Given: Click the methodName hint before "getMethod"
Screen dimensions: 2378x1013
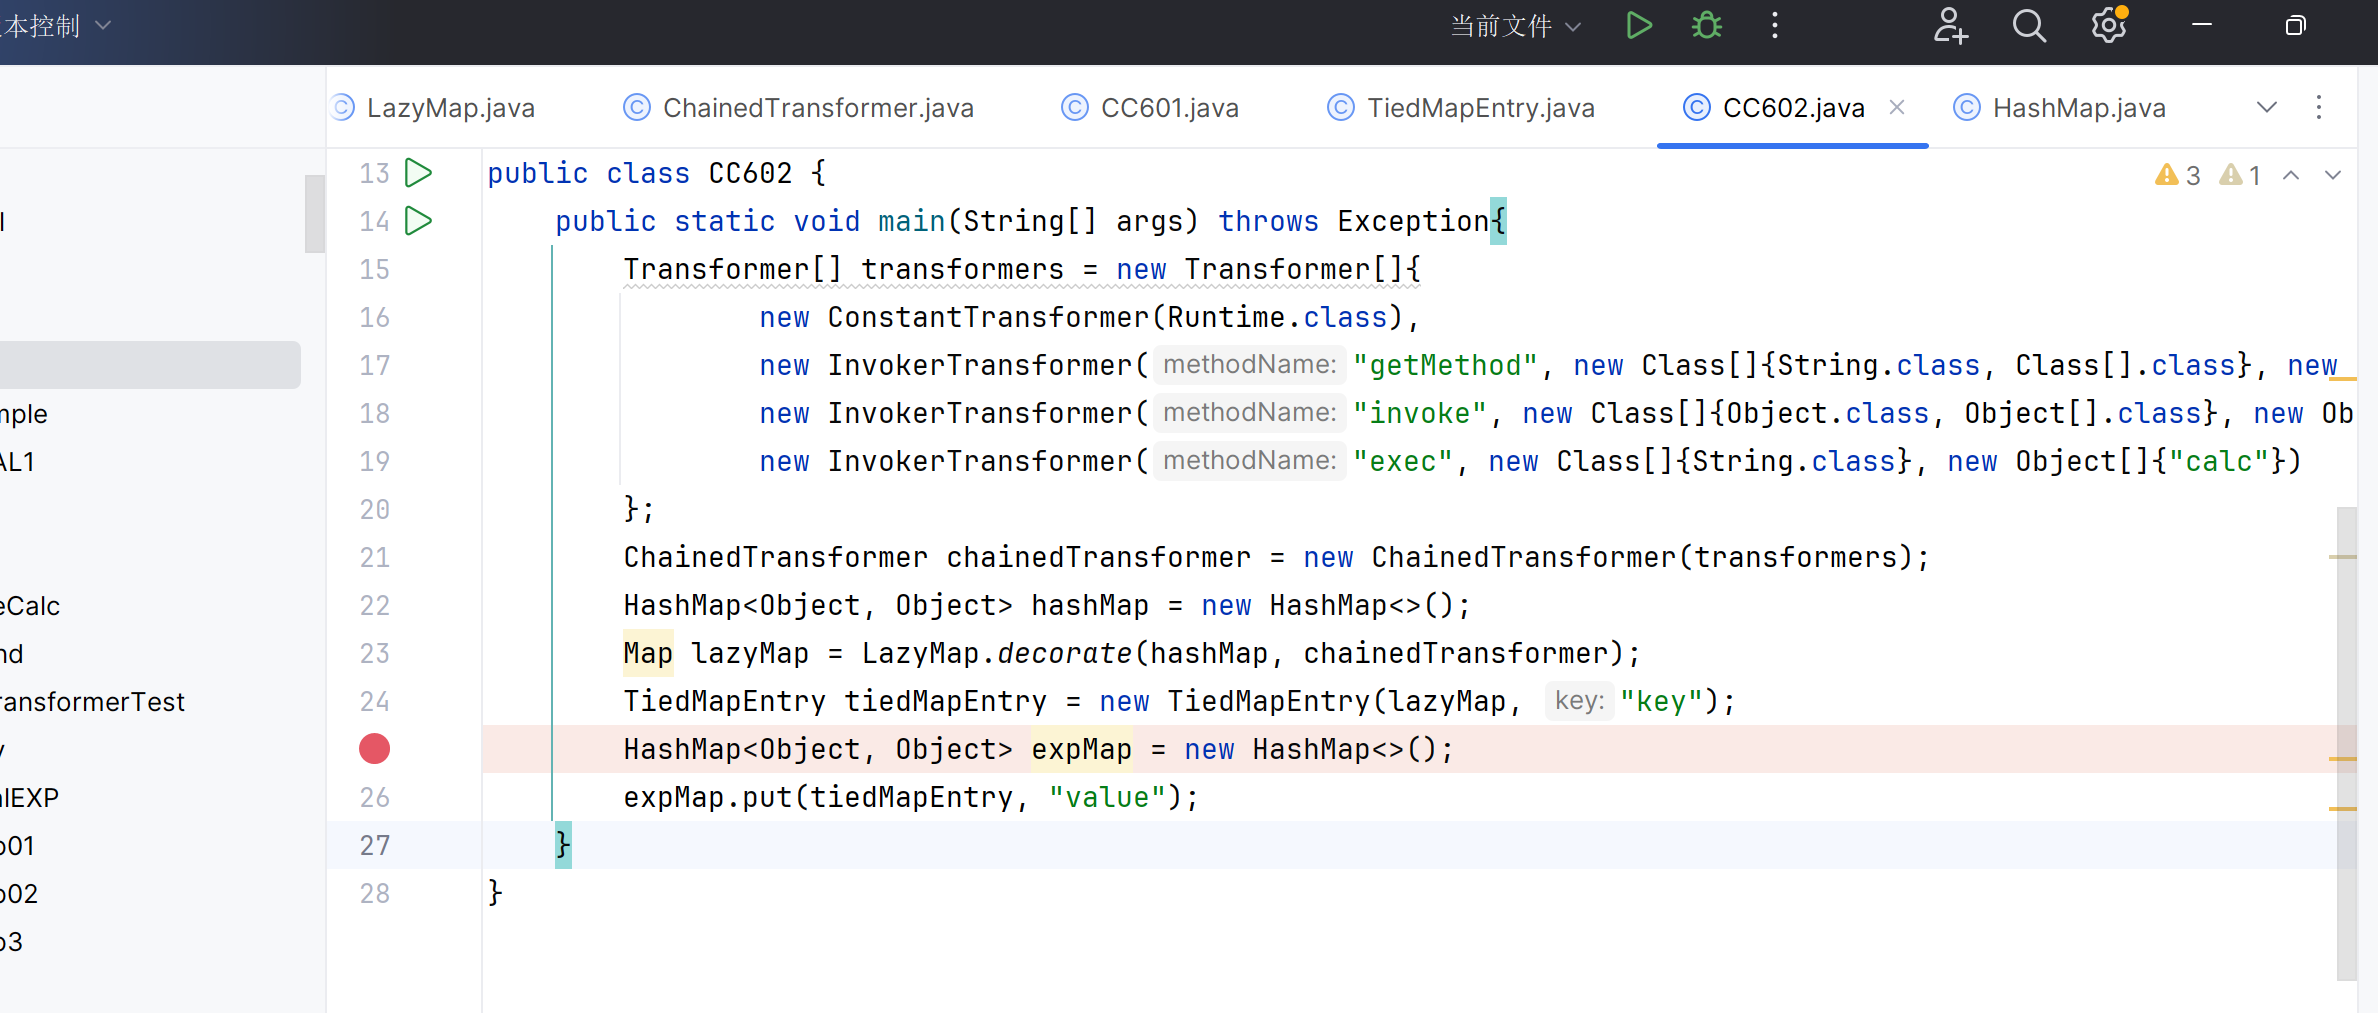Looking at the screenshot, I should 1249,365.
